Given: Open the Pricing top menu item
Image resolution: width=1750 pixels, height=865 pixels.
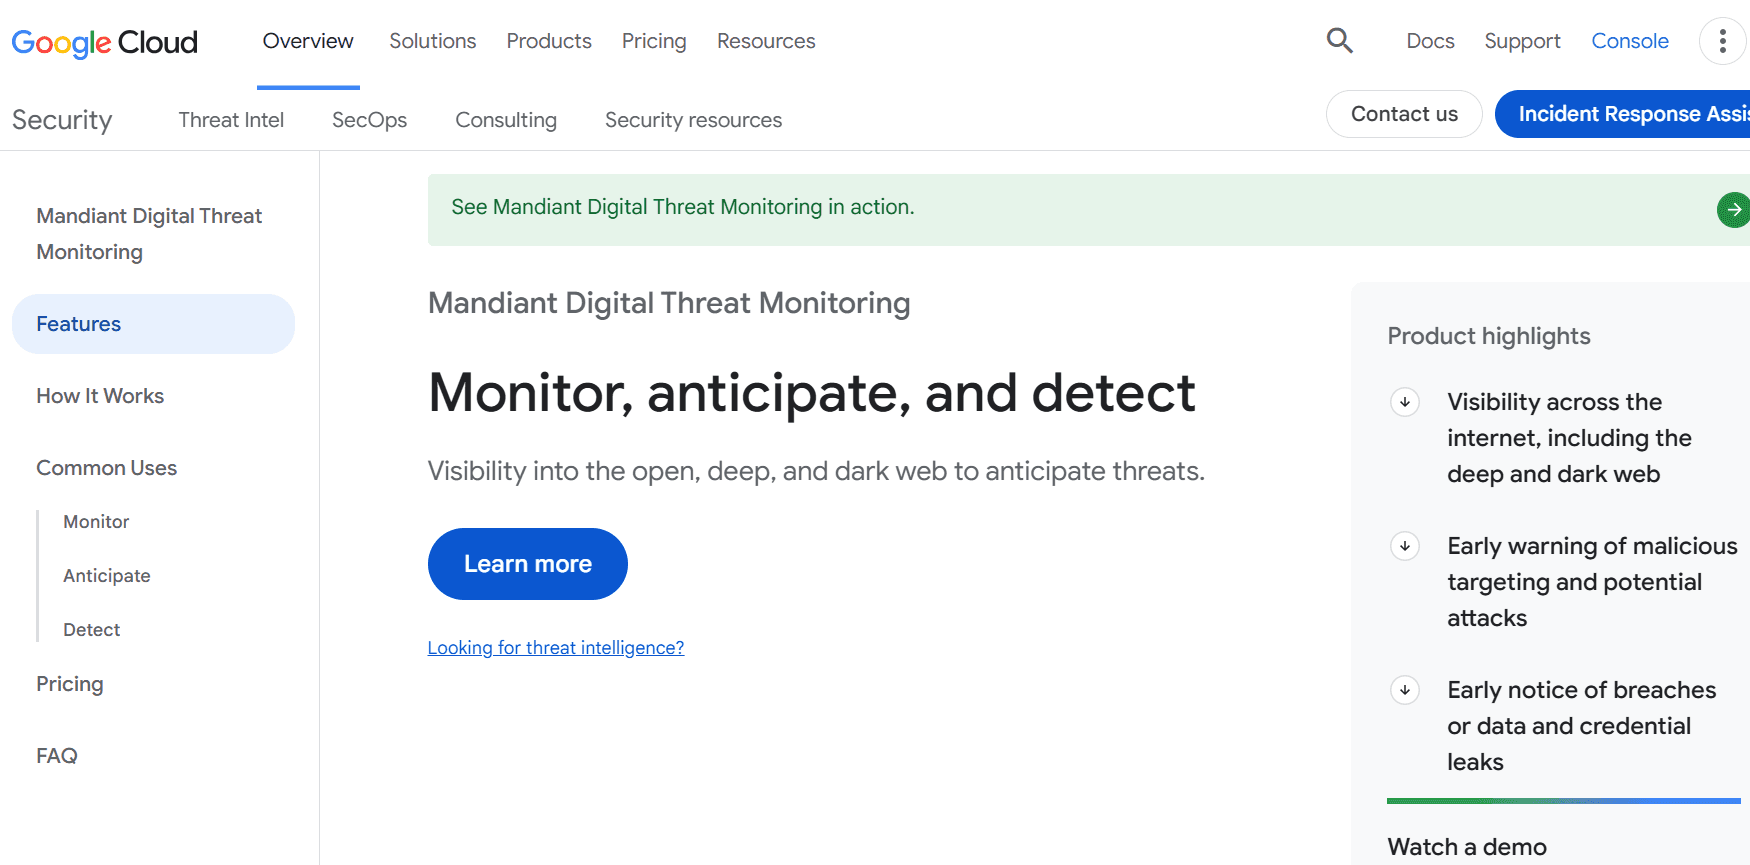Looking at the screenshot, I should pos(654,41).
